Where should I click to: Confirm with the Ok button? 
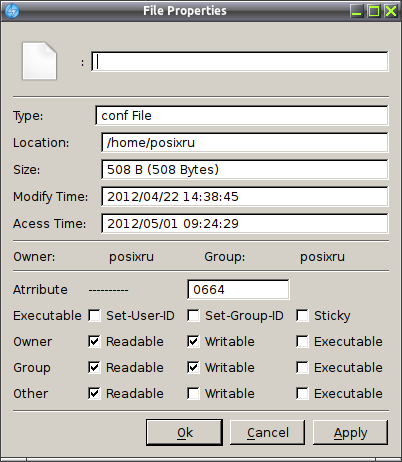tap(184, 432)
